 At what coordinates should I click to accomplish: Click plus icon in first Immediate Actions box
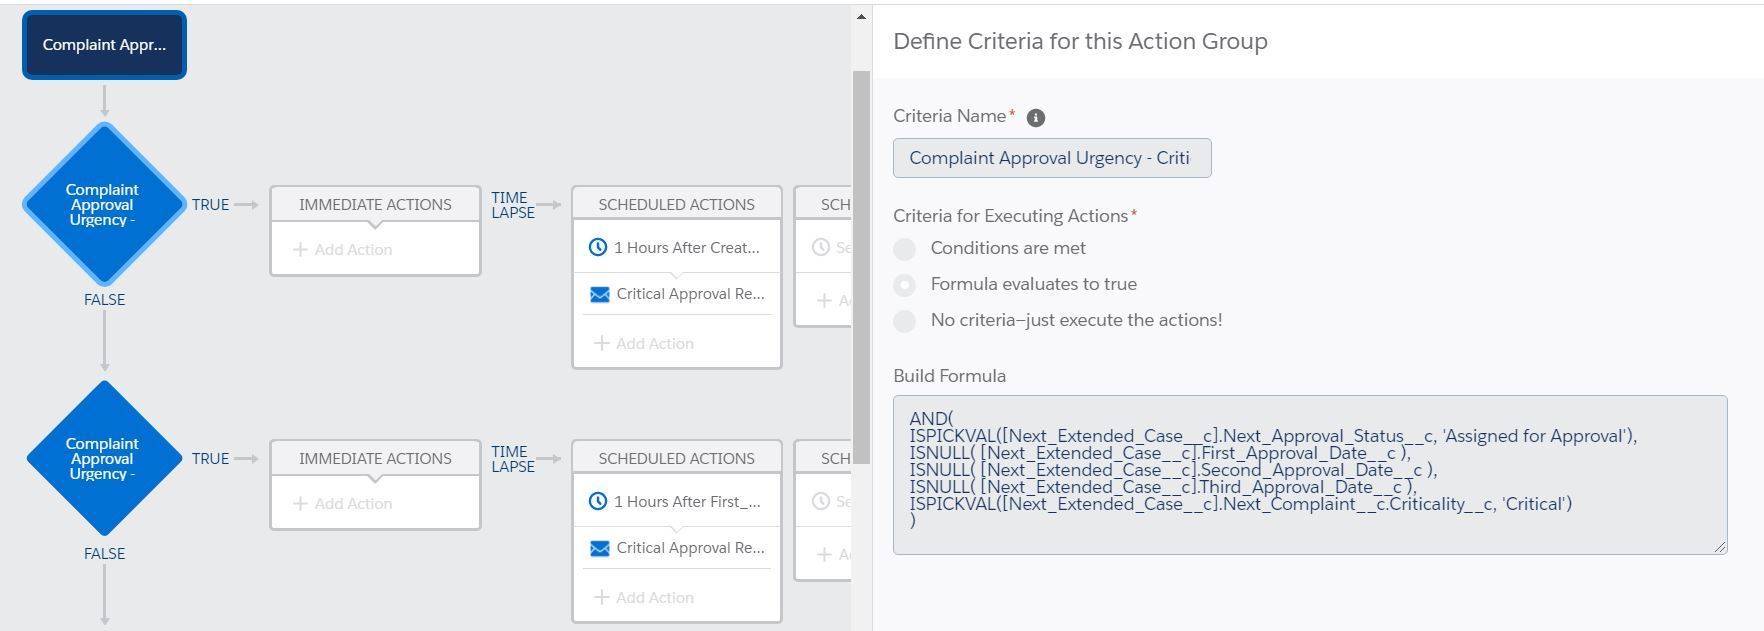pyautogui.click(x=300, y=249)
